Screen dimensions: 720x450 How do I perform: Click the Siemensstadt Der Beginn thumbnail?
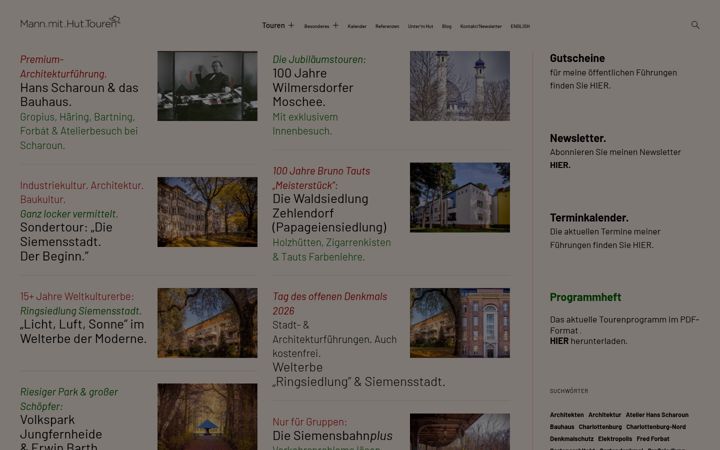click(207, 212)
